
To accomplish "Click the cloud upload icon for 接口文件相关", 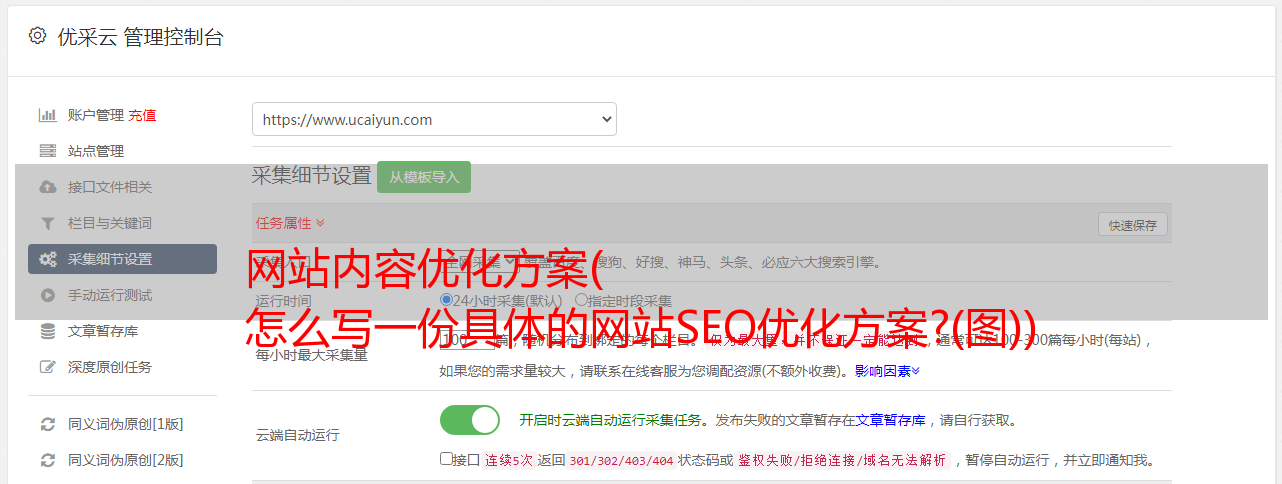I will click(47, 187).
